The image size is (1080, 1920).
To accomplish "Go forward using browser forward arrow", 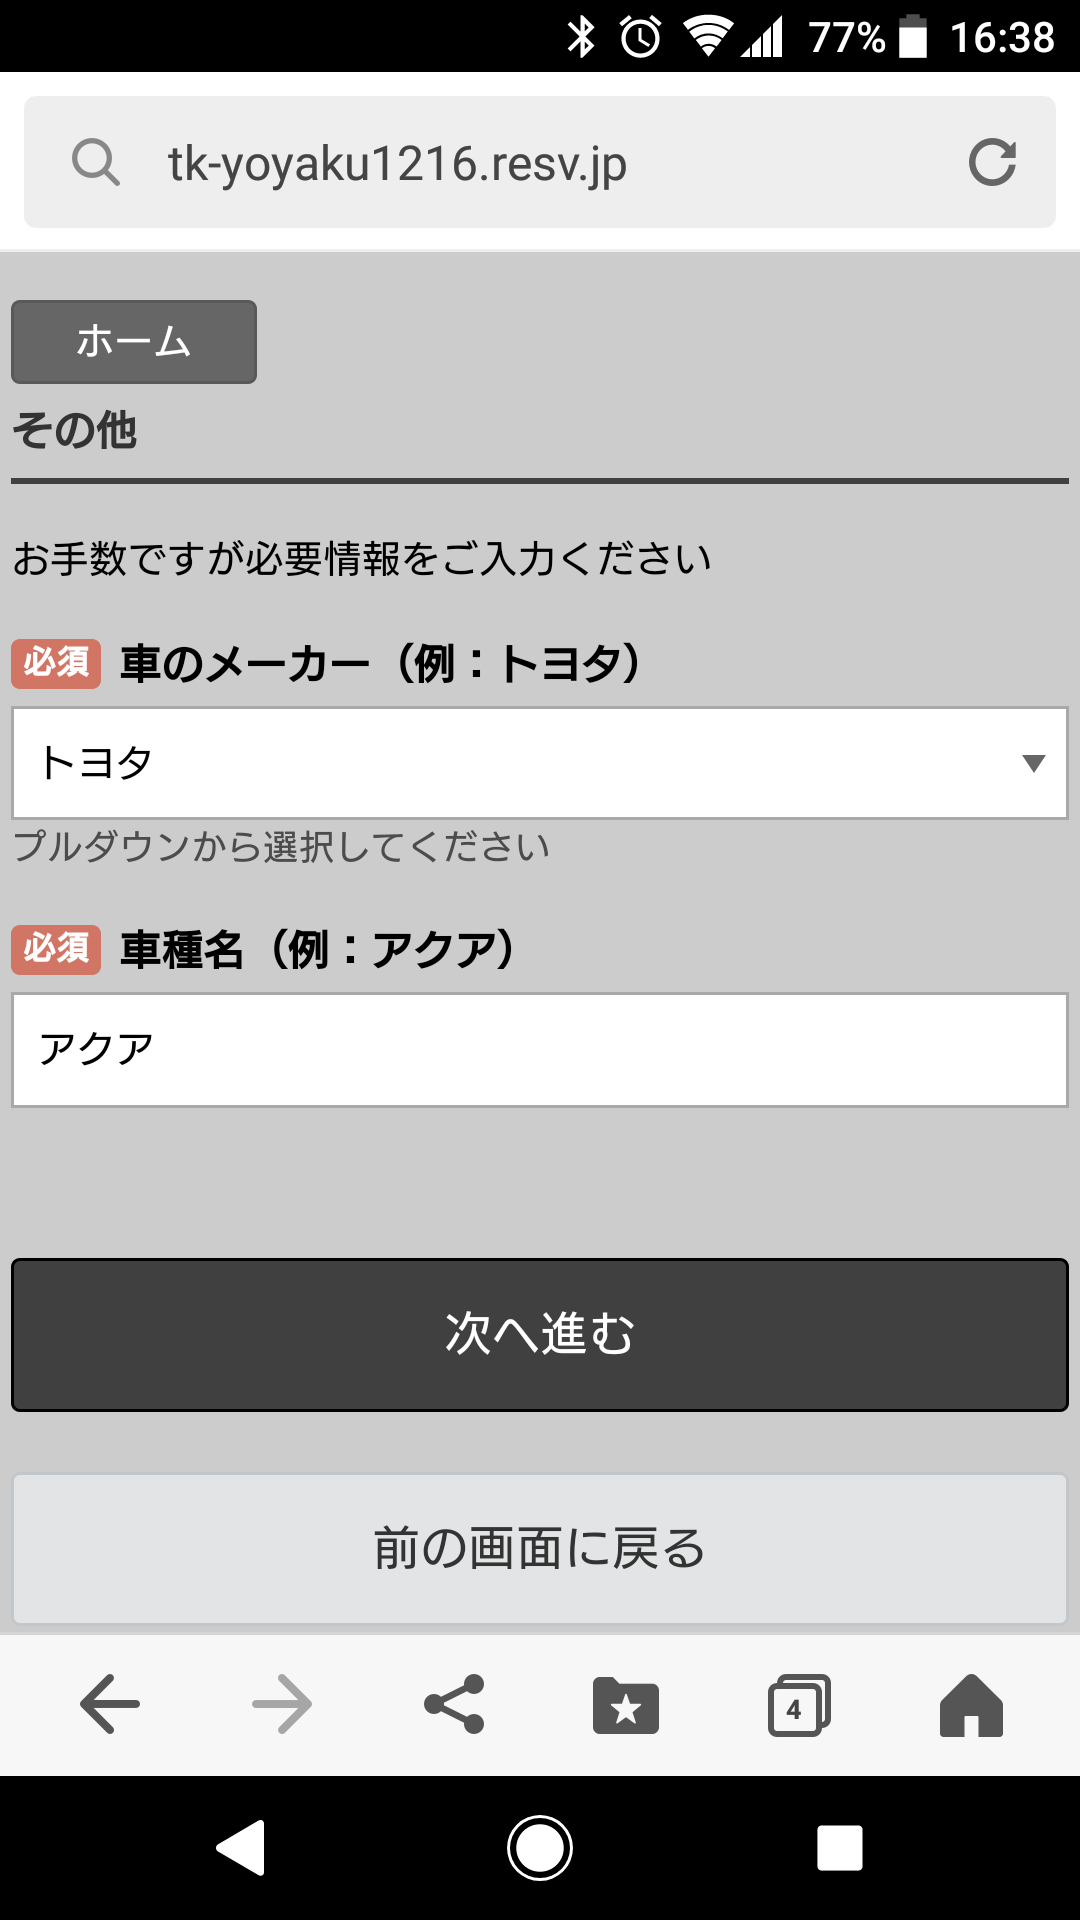I will pos(282,1704).
